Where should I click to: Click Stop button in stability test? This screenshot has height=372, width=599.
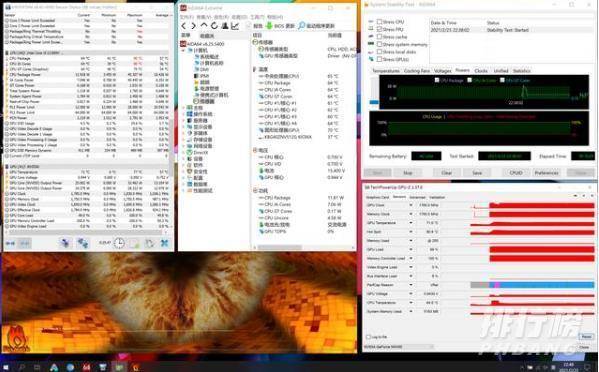[408, 173]
